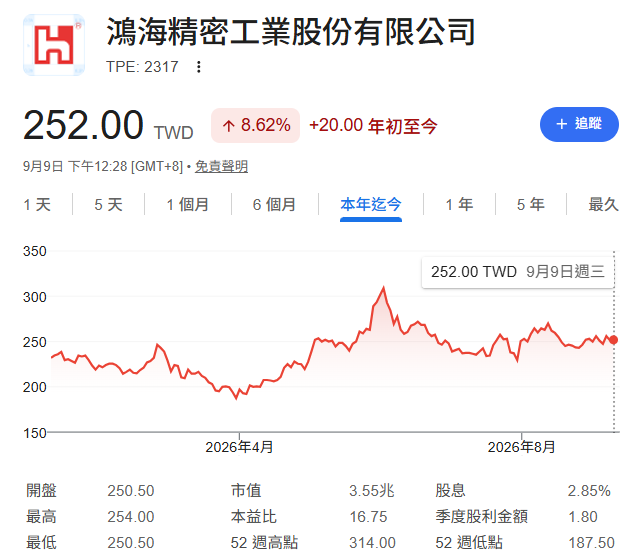Open the 免責聲明 disclaimer link
Viewport: 630px width, 556px height.
221,166
